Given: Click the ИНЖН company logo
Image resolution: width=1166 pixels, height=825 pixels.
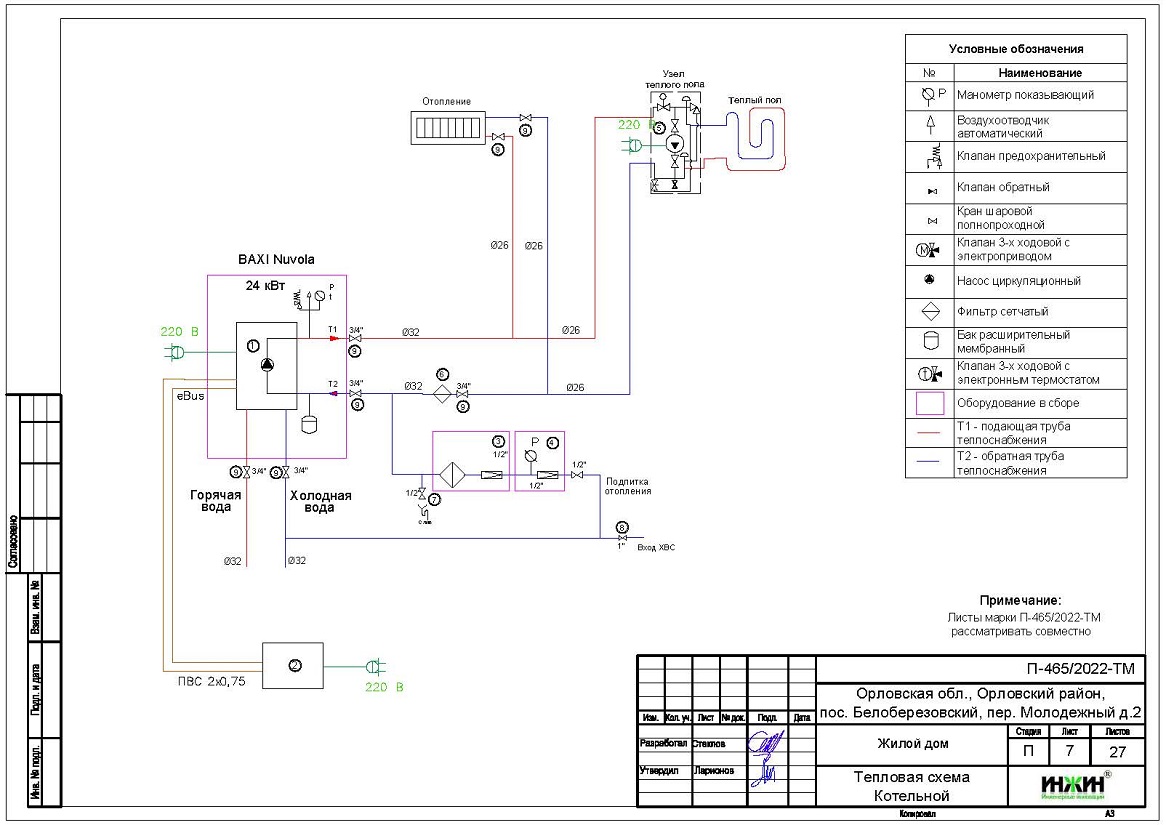Looking at the screenshot, I should (x=1072, y=787).
